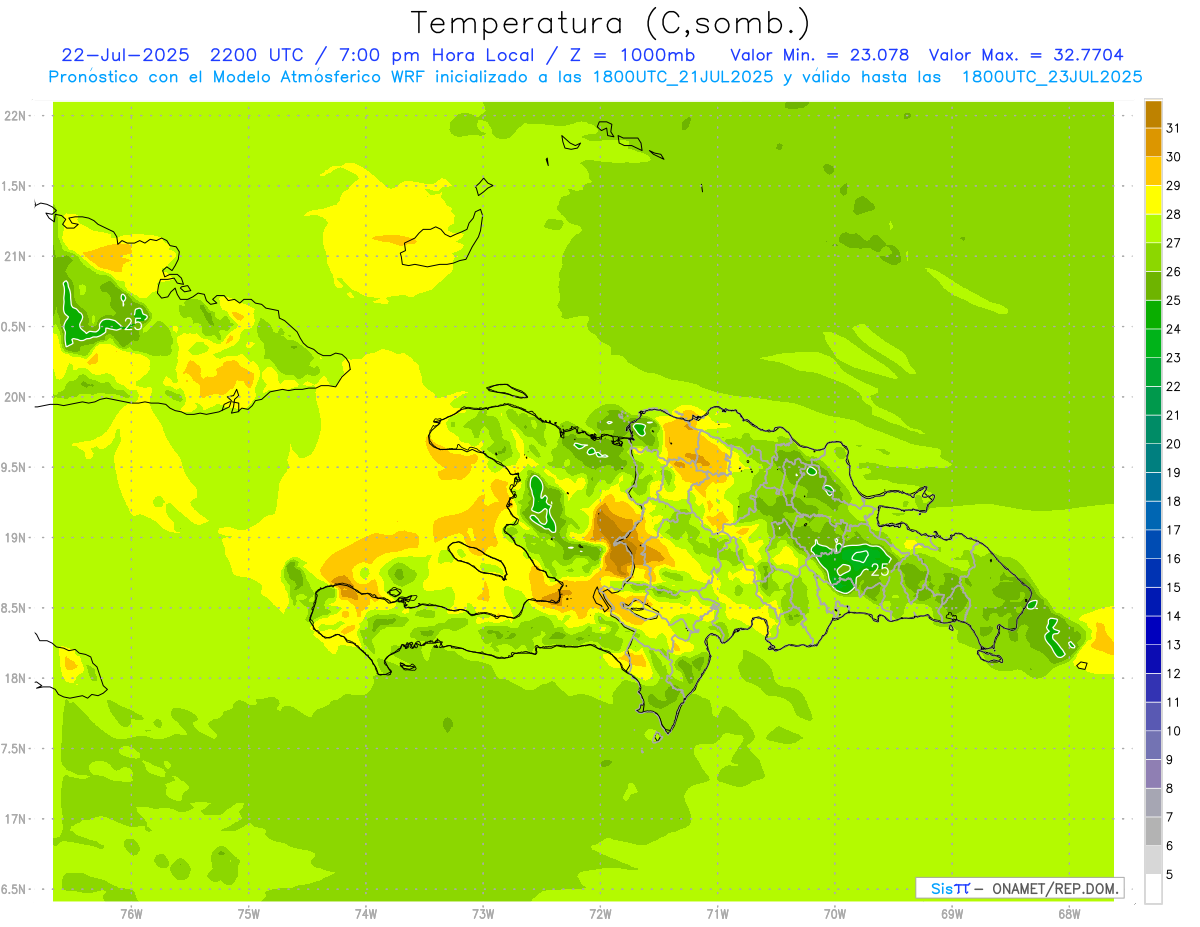Click '25' contour label in central Dominican Republic
Viewport: 1200px width, 927px height.
click(x=880, y=570)
